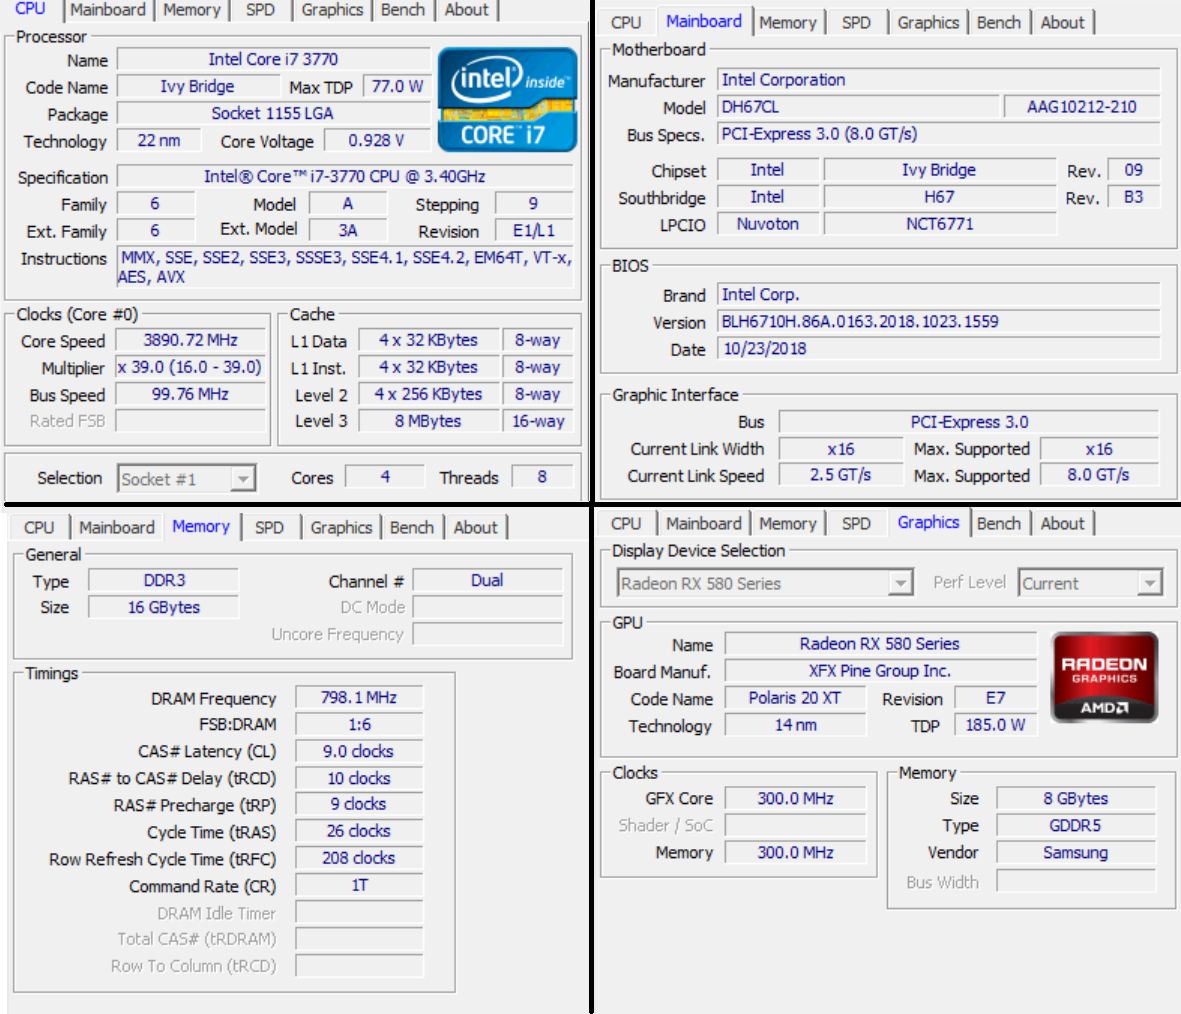Select Mainboard tab in Graphics panel
1181x1014 pixels.
point(703,524)
